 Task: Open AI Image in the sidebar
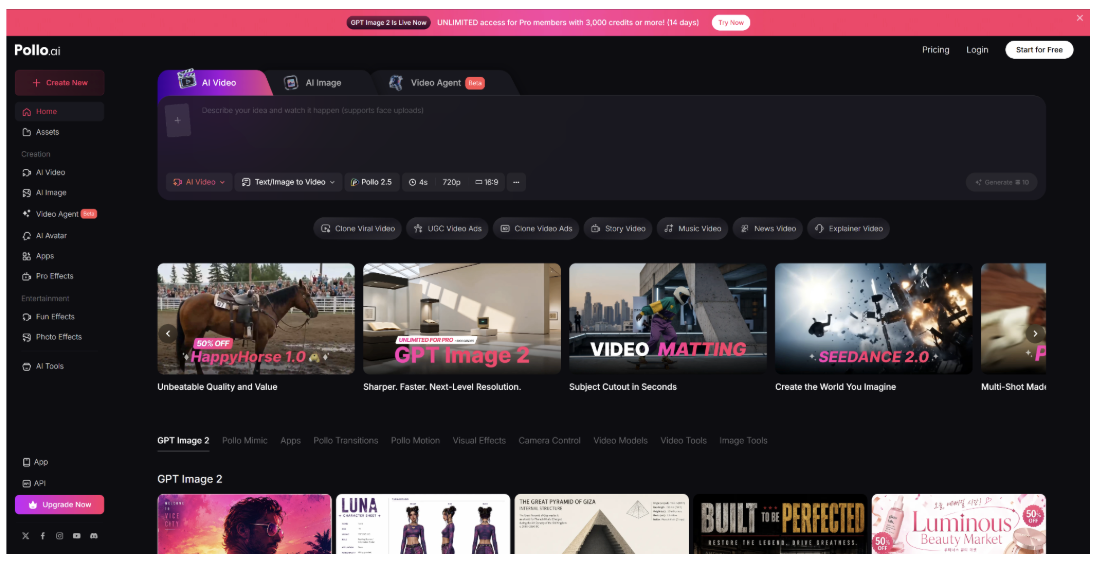[59, 193]
